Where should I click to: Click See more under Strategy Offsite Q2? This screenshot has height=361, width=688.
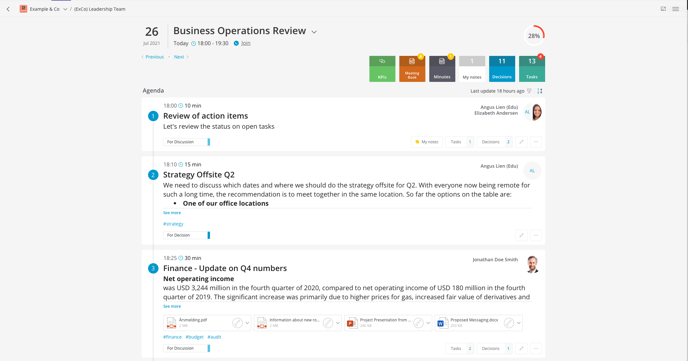click(x=172, y=213)
